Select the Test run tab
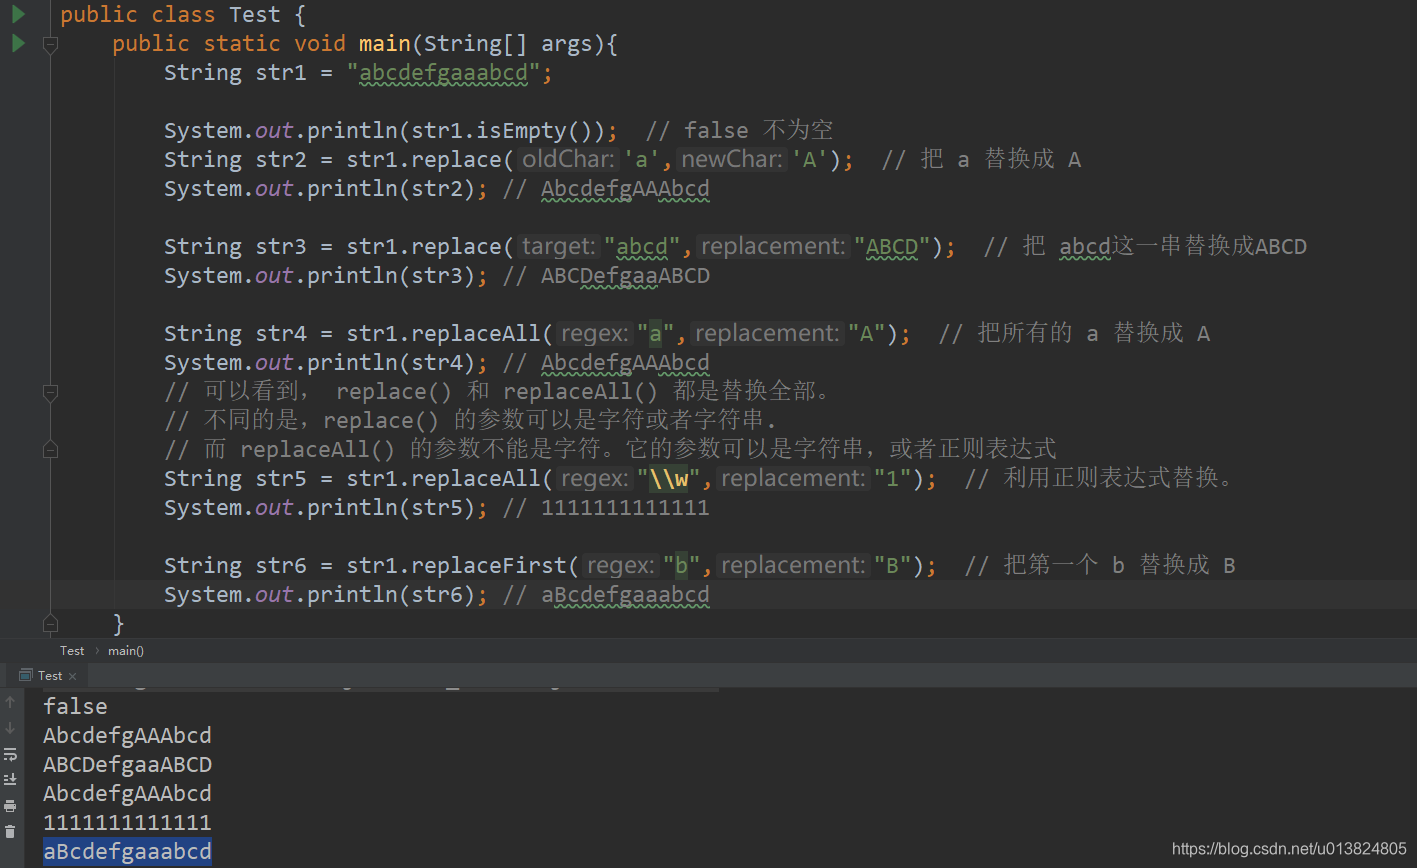This screenshot has width=1417, height=868. (x=49, y=675)
